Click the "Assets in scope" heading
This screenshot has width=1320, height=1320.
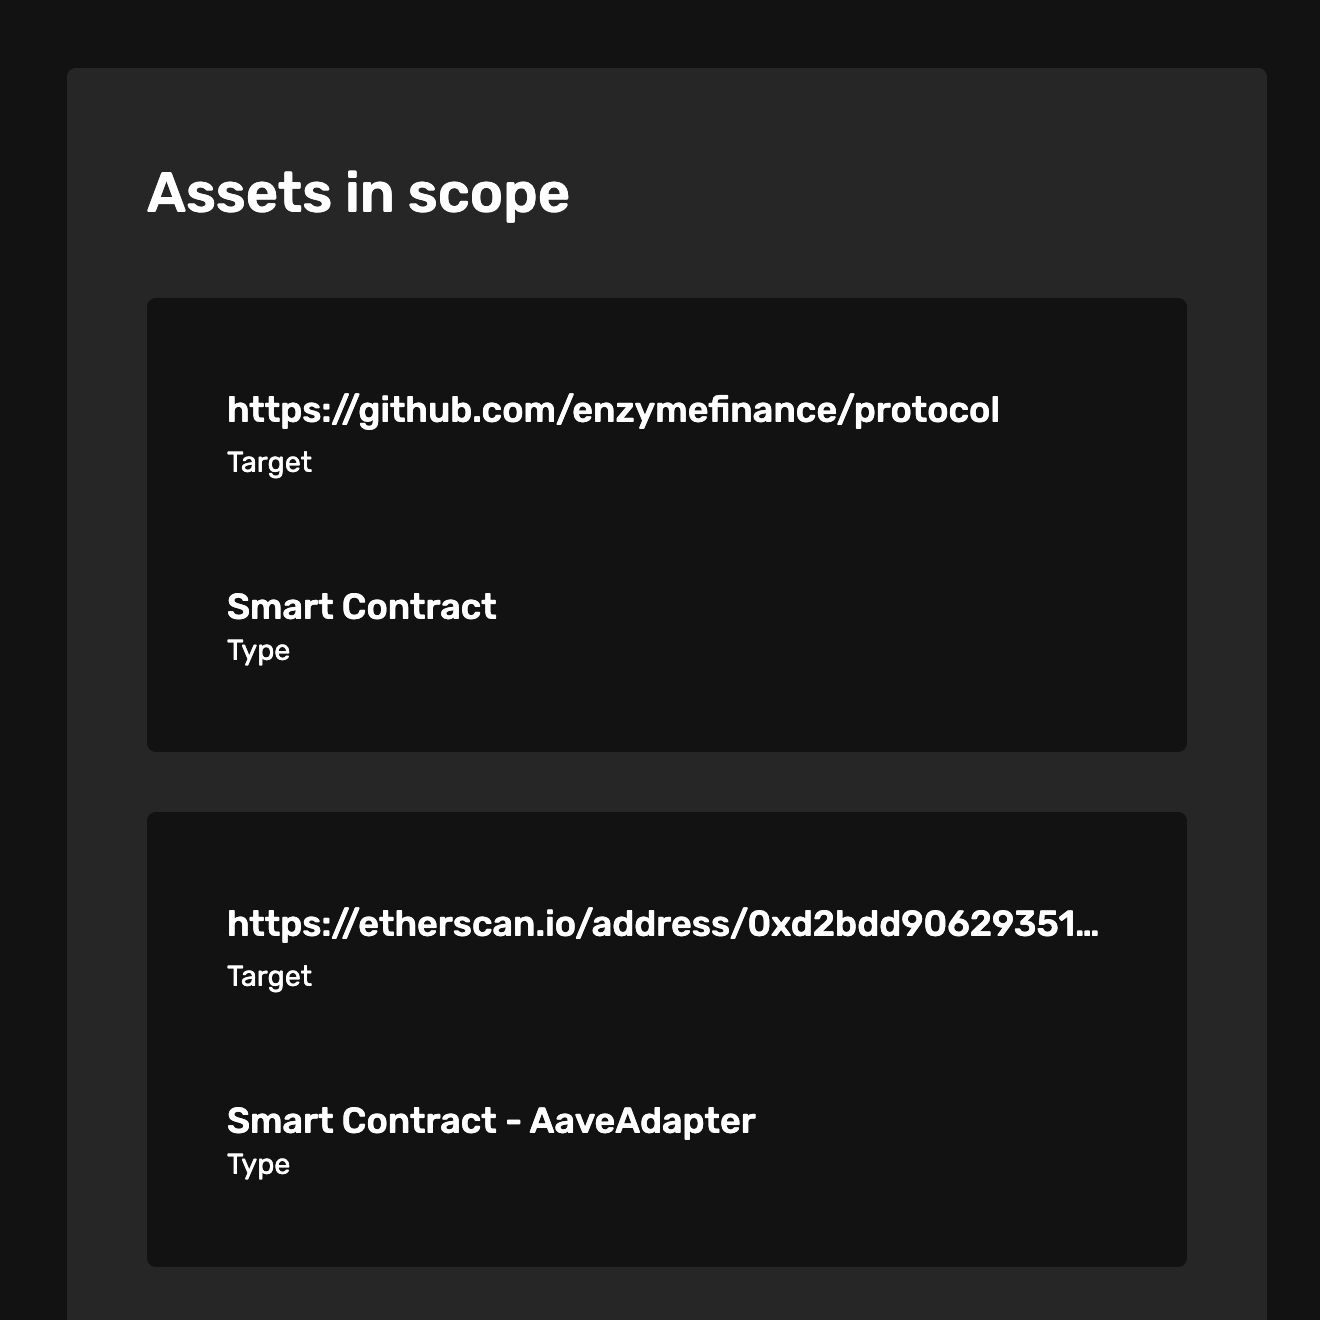tap(358, 193)
